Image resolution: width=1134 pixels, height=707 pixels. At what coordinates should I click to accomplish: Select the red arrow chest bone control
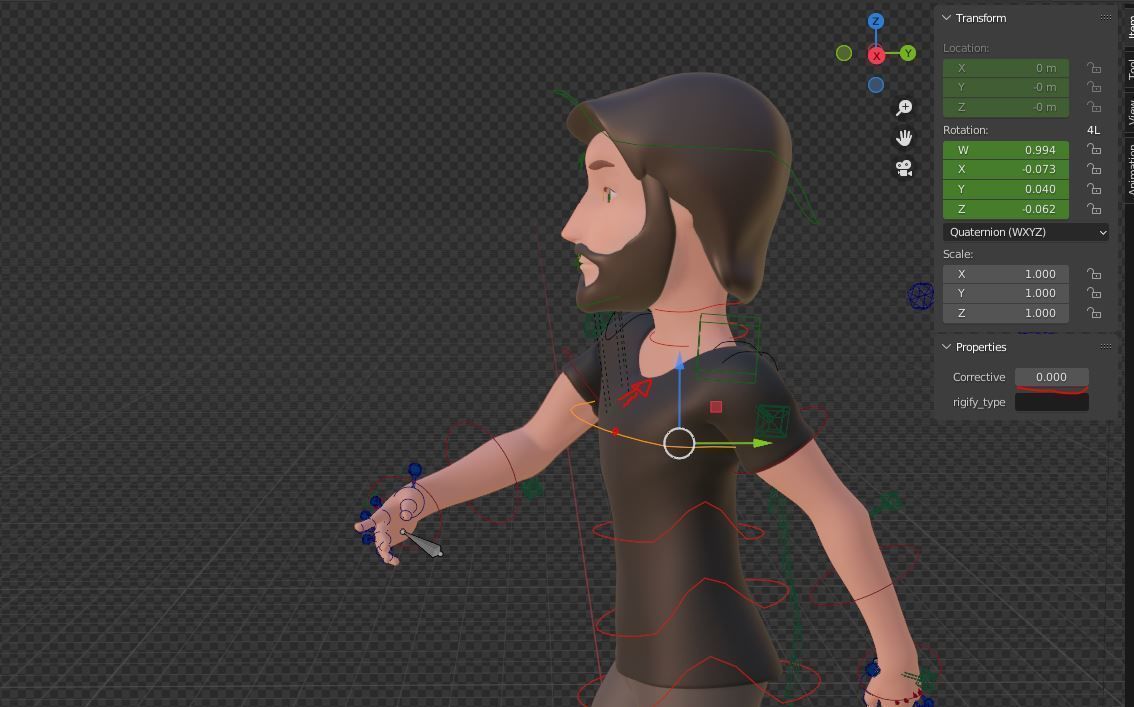(635, 393)
